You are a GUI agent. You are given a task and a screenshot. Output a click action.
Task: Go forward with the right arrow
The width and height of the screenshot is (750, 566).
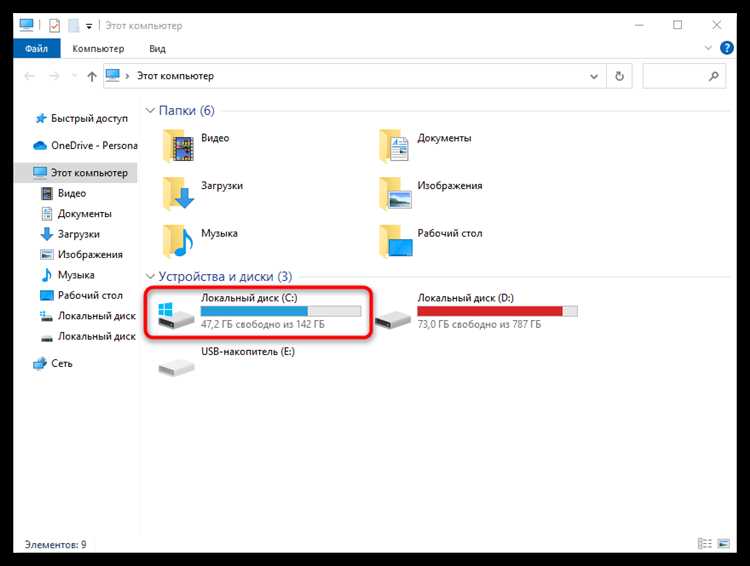coord(54,76)
